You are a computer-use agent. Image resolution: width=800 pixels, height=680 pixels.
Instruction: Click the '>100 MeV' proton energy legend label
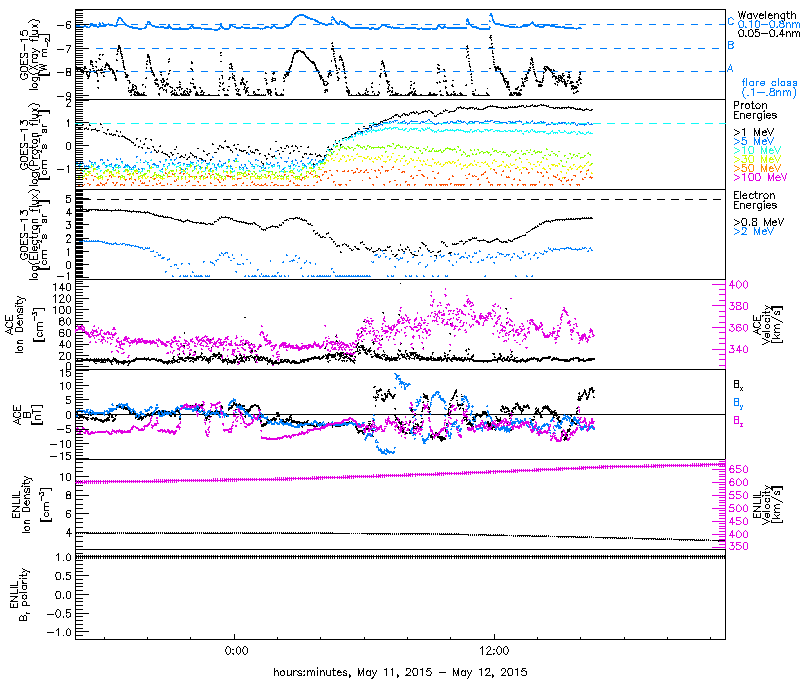[x=760, y=177]
